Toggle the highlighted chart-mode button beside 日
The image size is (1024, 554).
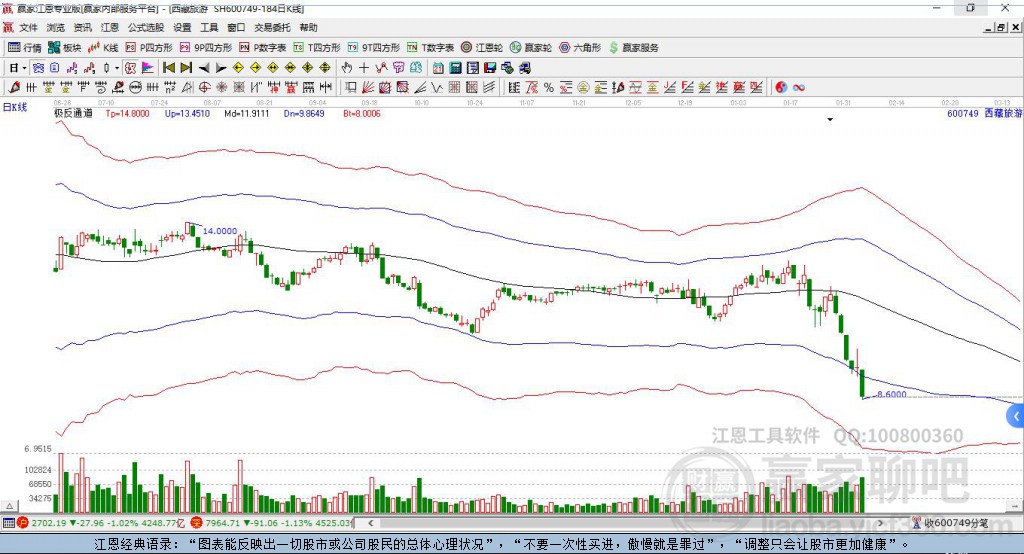click(x=39, y=67)
